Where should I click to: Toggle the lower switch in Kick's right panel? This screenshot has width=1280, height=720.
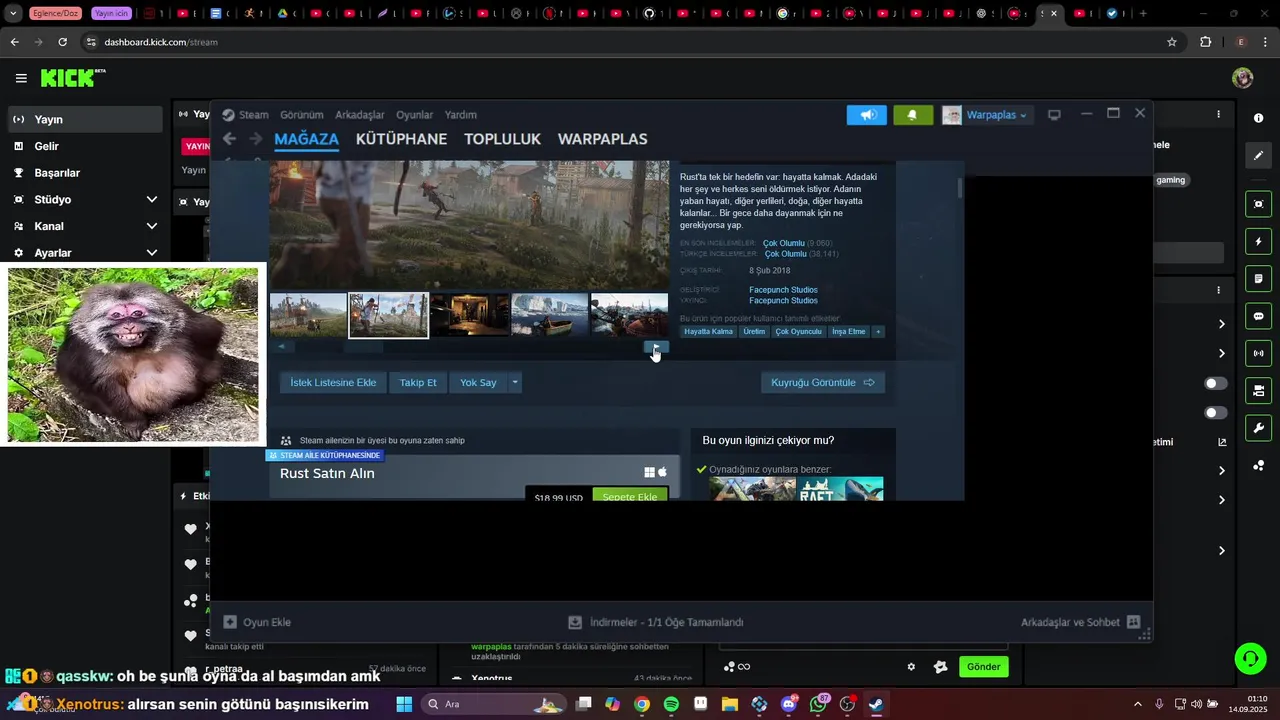pos(1215,412)
